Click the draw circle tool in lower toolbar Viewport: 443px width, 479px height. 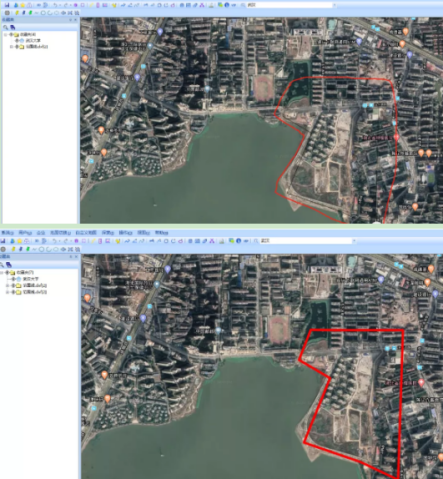coord(41,249)
